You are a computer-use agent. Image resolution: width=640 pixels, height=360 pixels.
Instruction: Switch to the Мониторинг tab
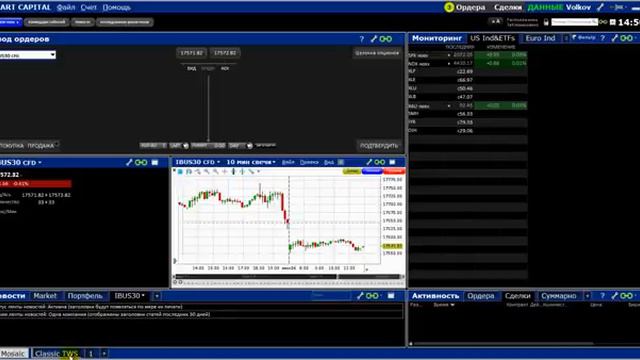pyautogui.click(x=437, y=38)
